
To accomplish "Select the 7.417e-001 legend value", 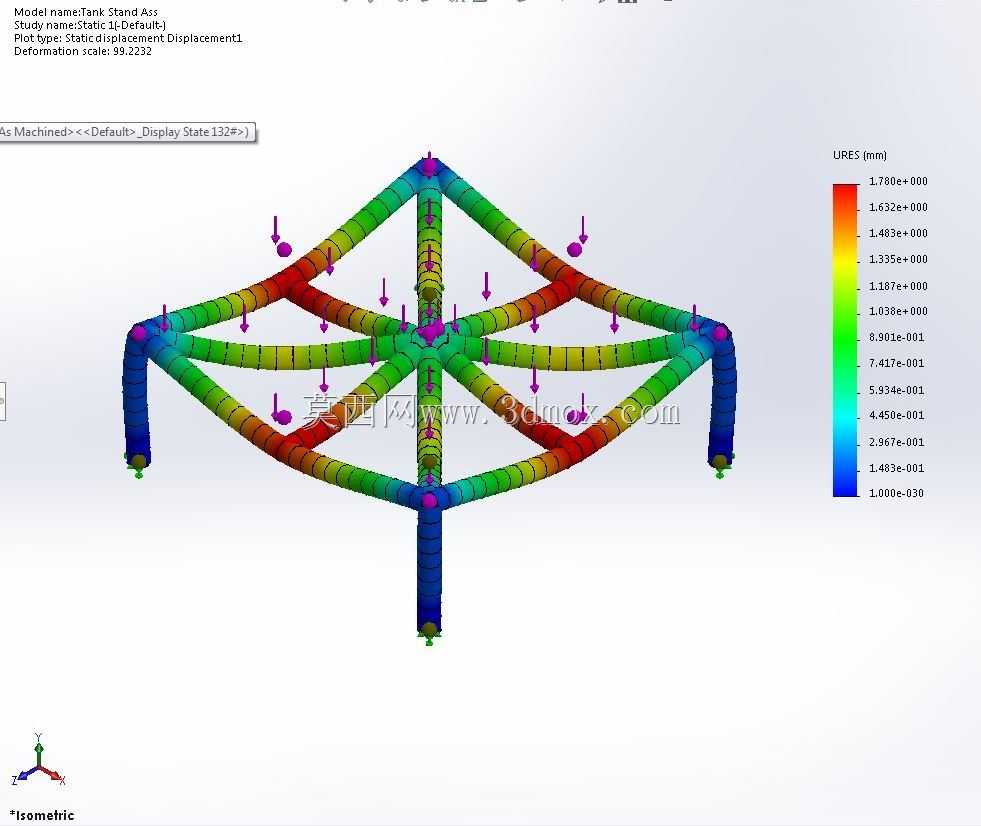I will [897, 363].
